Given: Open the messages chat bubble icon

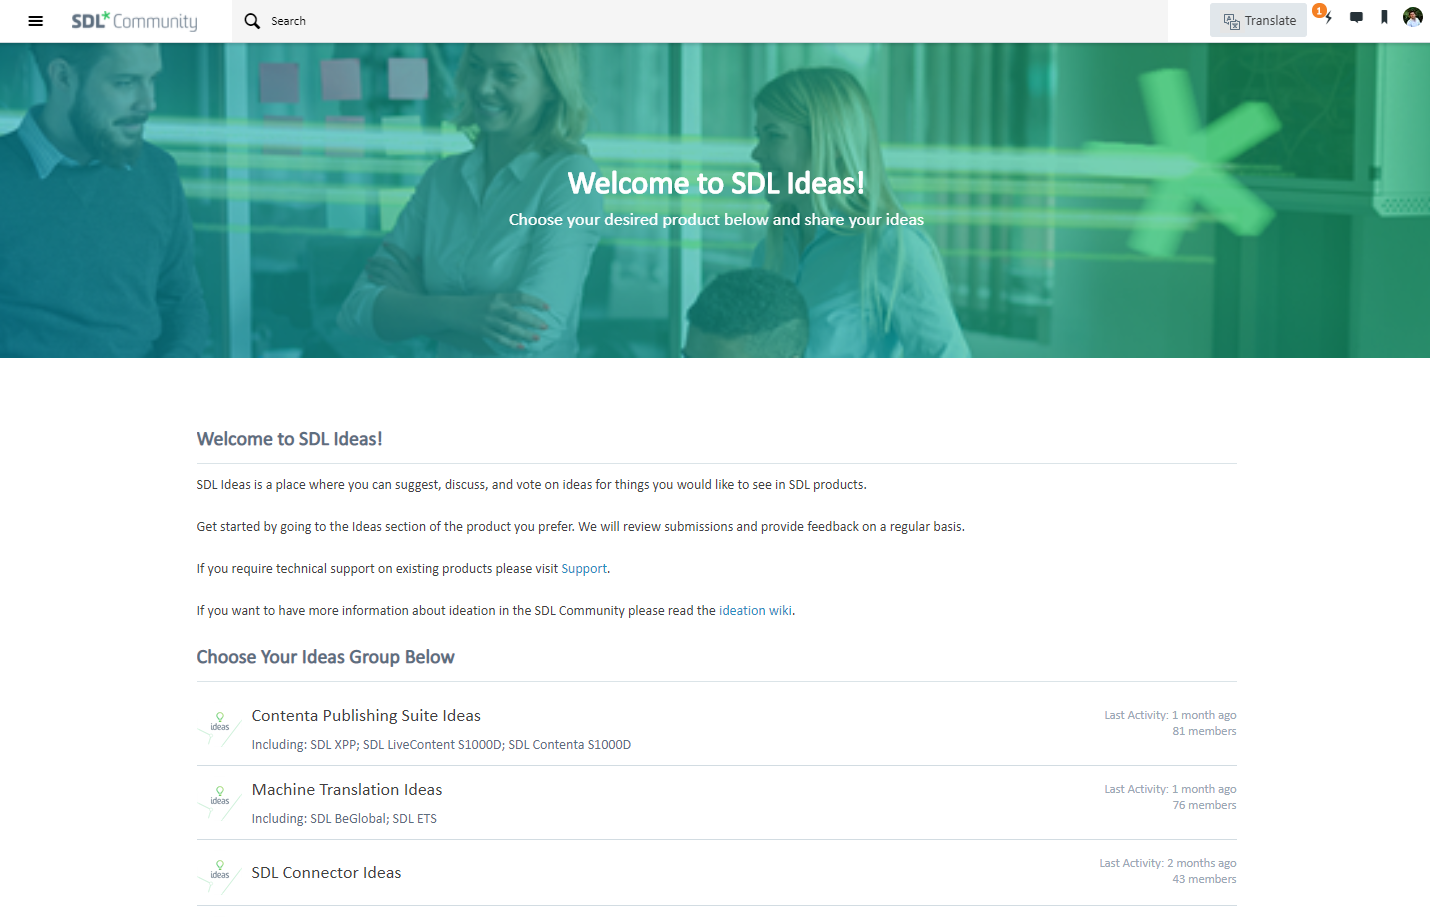Looking at the screenshot, I should (x=1356, y=17).
